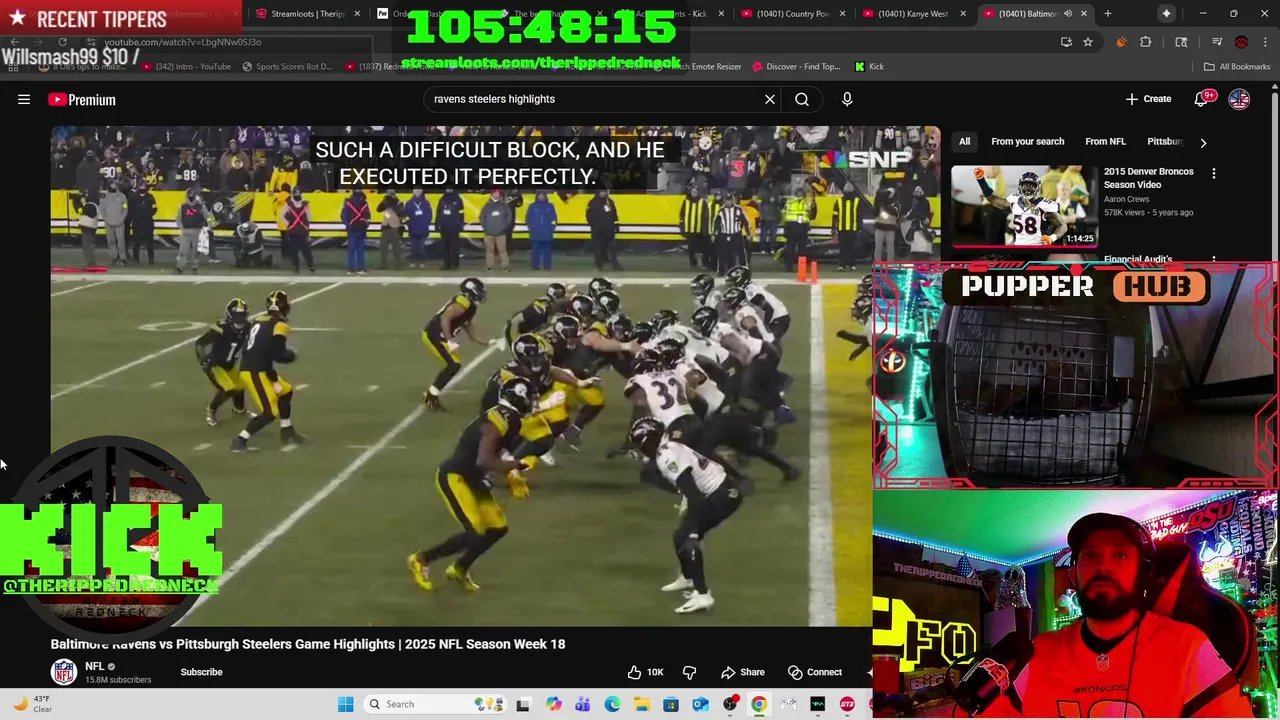Image resolution: width=1280 pixels, height=720 pixels.
Task: Select the From your search chip
Action: [x=1027, y=141]
